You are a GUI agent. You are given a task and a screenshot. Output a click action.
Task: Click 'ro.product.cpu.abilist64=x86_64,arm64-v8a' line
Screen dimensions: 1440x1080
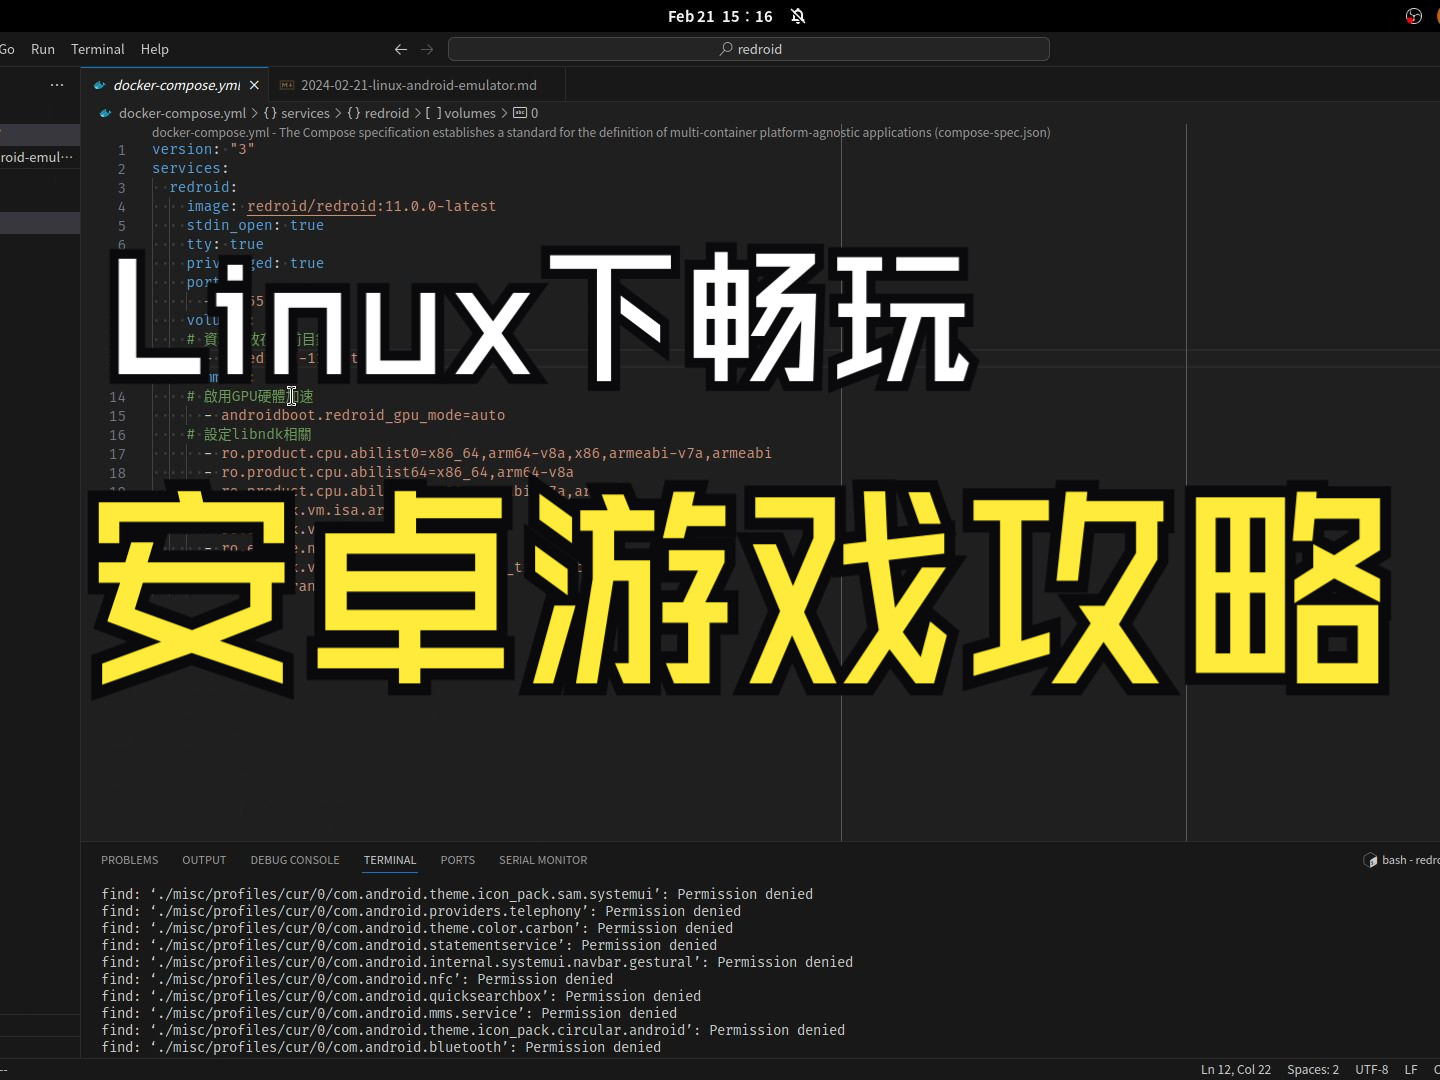[x=397, y=472]
